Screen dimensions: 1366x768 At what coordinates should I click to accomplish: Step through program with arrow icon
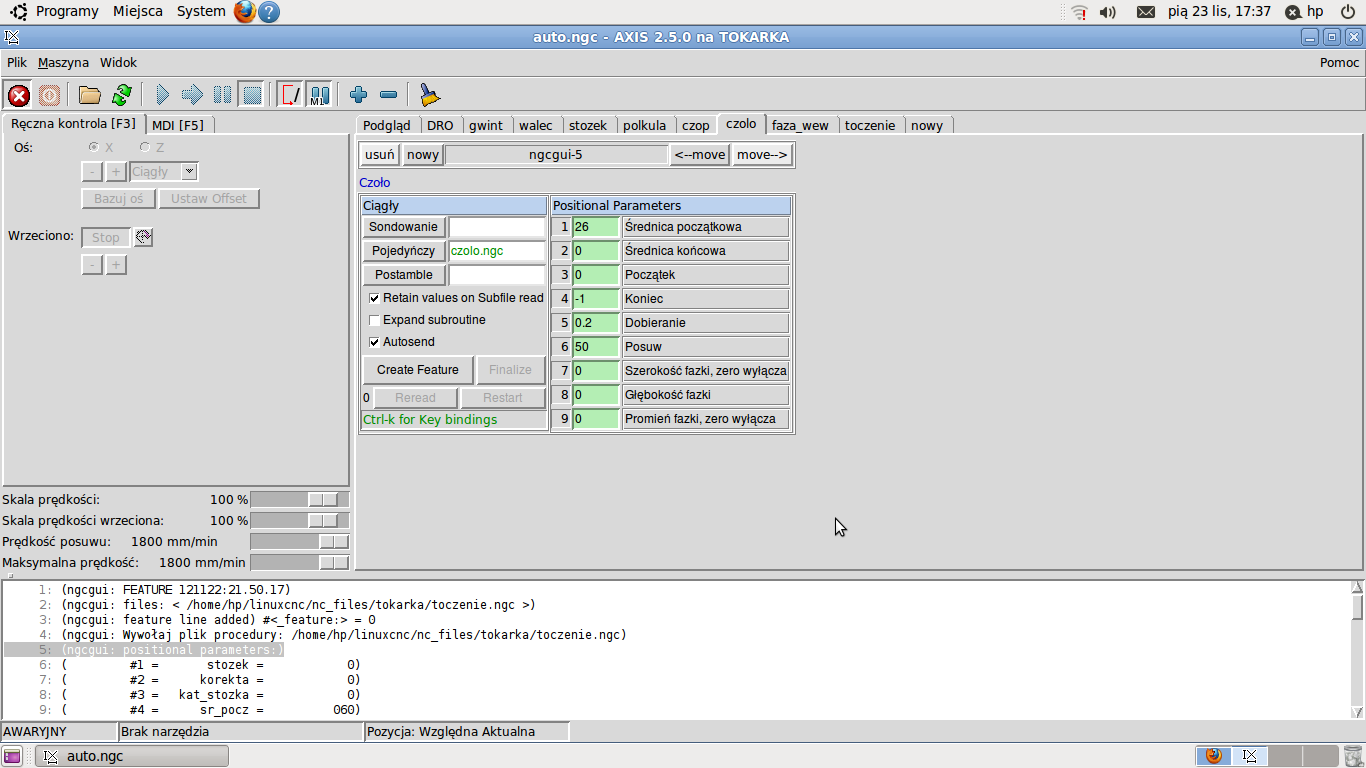pyautogui.click(x=192, y=95)
